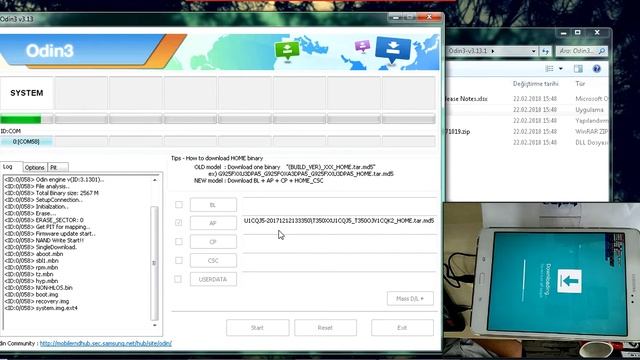Click the SYSTEM status box
640x360 pixels.
coord(27,93)
